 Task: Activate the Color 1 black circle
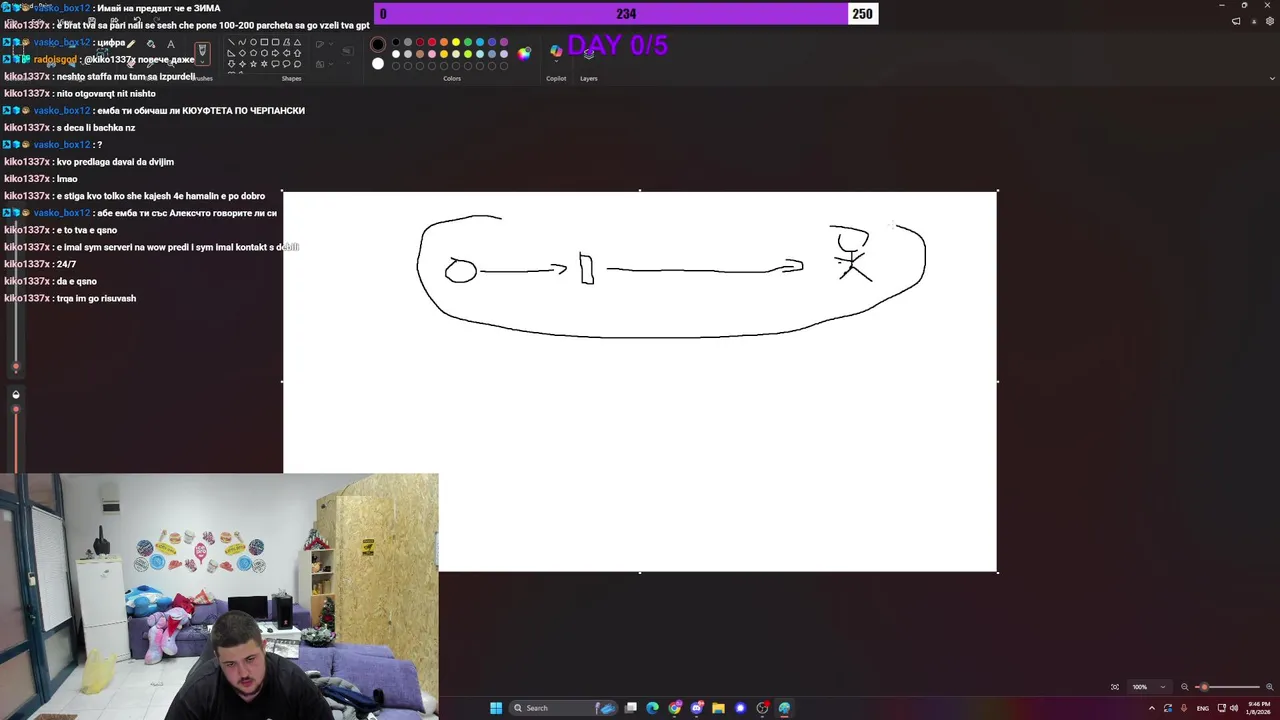(378, 44)
